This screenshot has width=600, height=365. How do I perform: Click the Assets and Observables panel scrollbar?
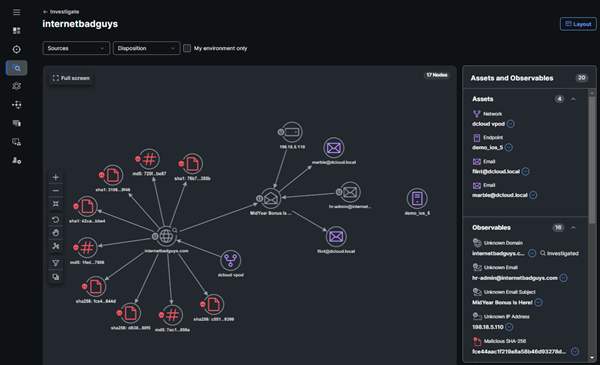pos(592,160)
